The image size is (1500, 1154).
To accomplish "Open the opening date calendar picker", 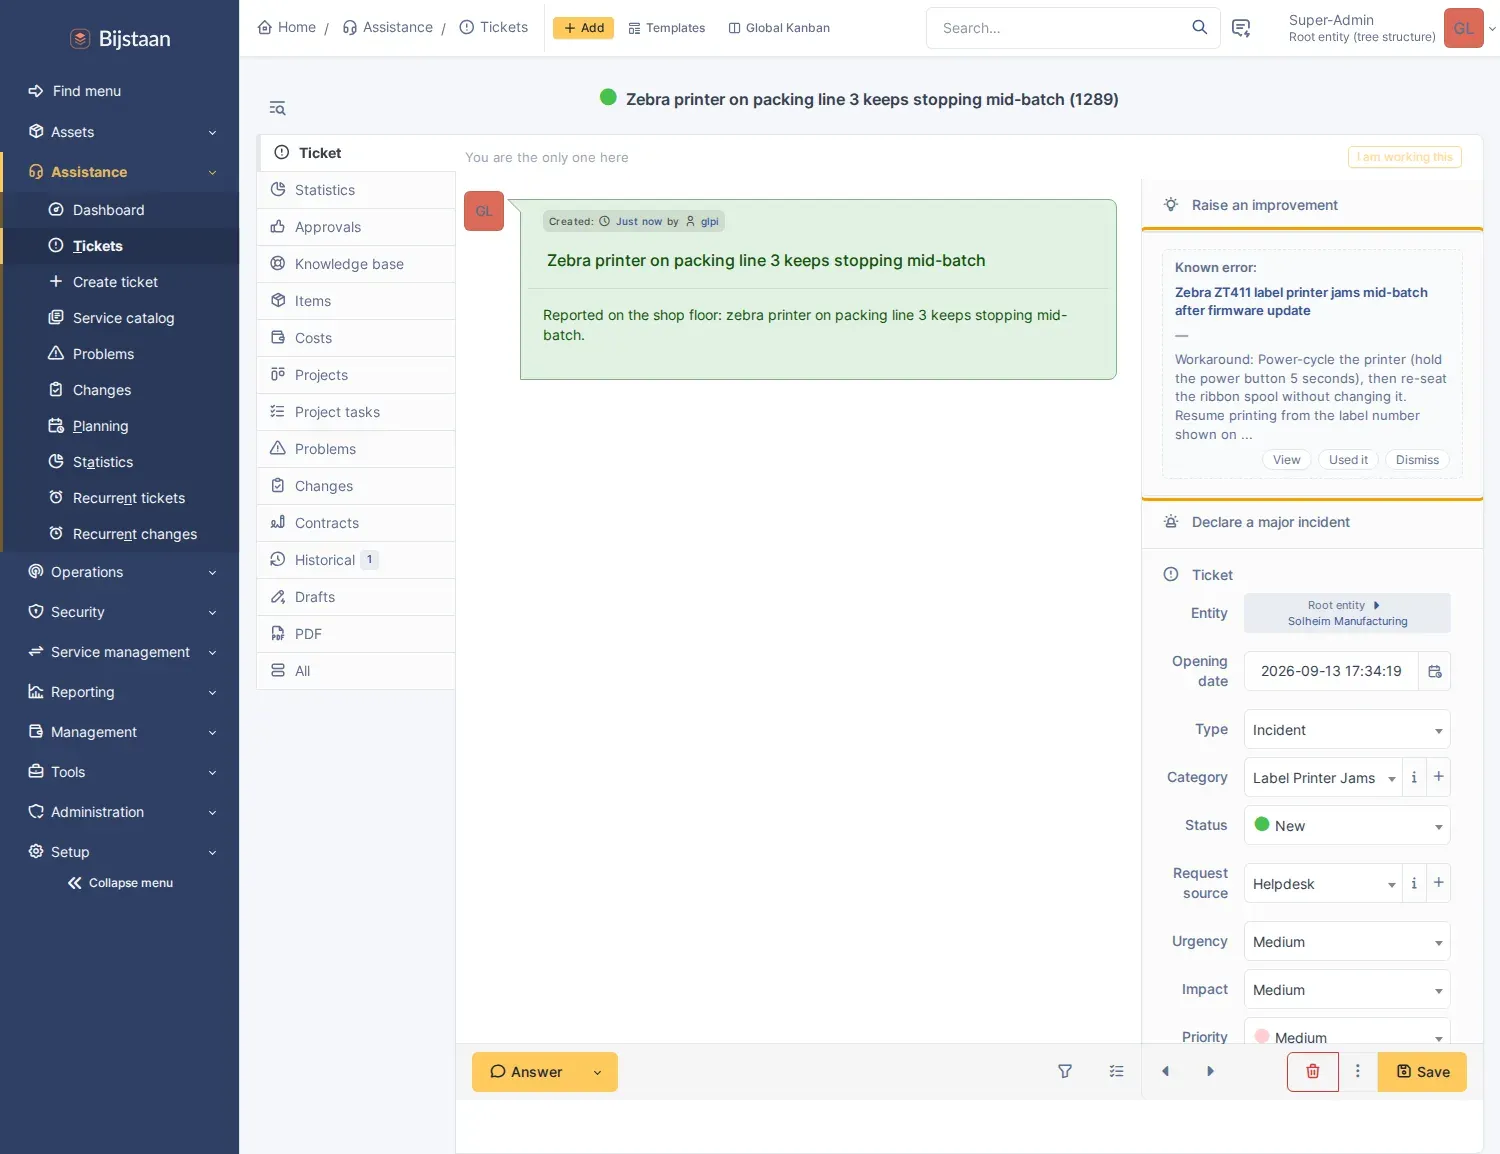I will point(1435,671).
